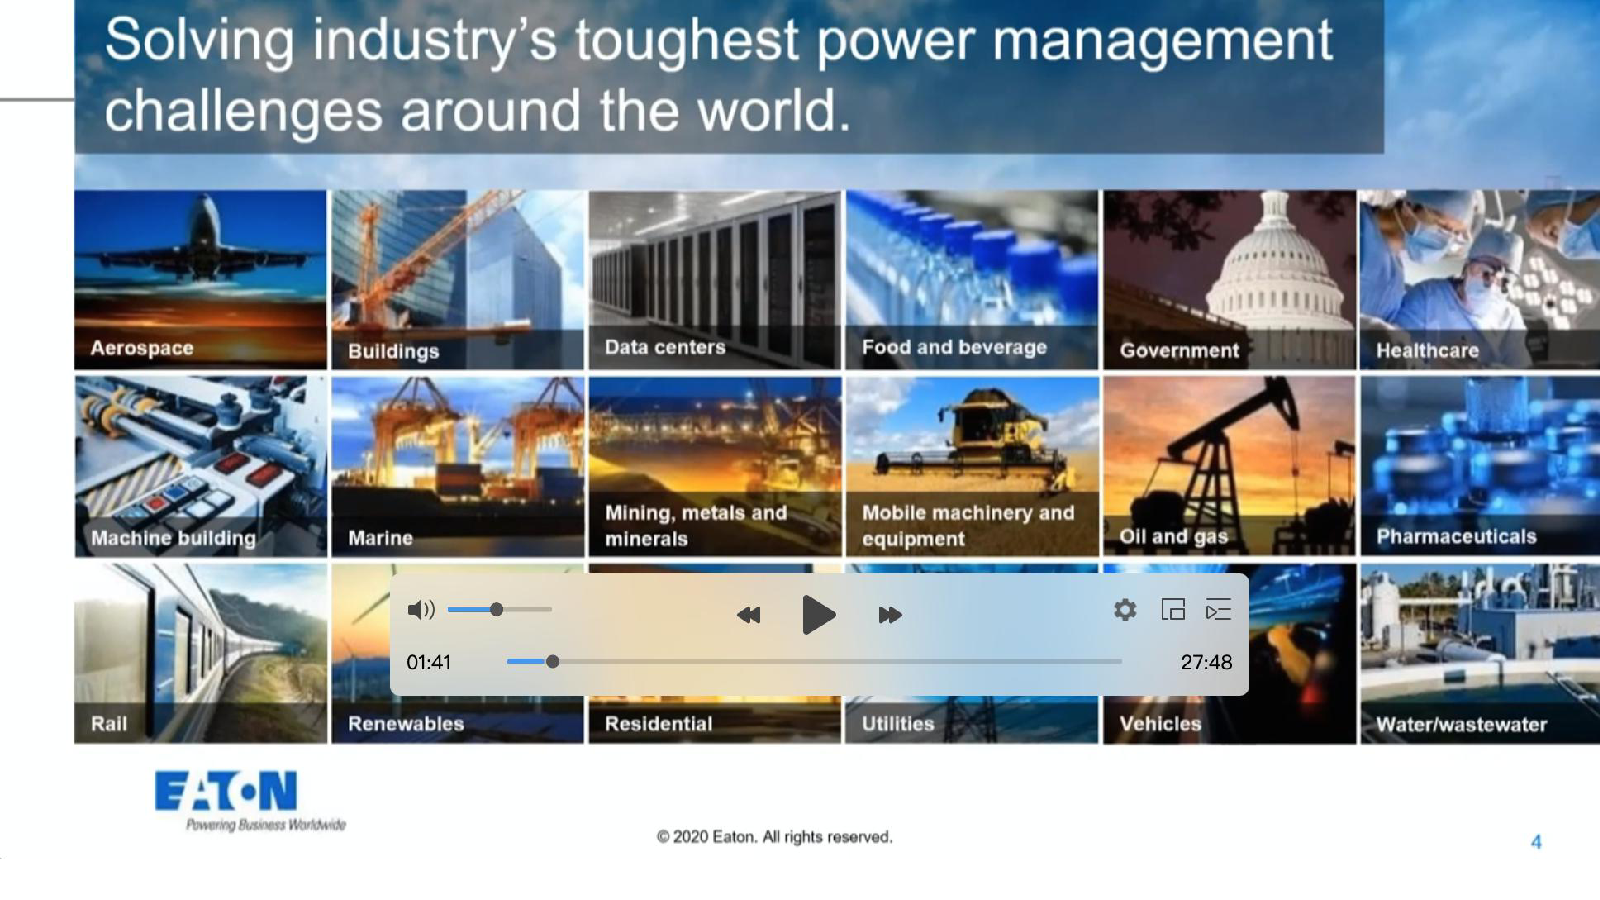This screenshot has height=900, width=1600.
Task: Select the Healthcare tile
Action: [x=1480, y=280]
